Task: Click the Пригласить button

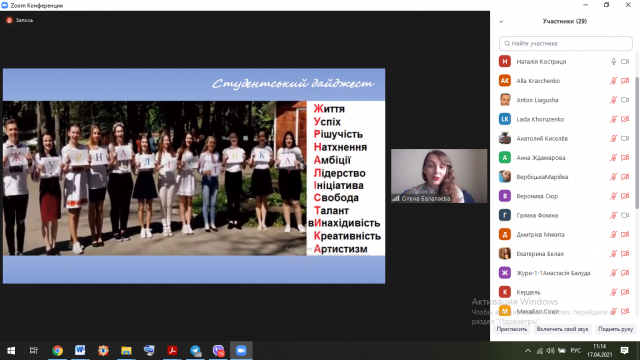Action: (x=512, y=329)
